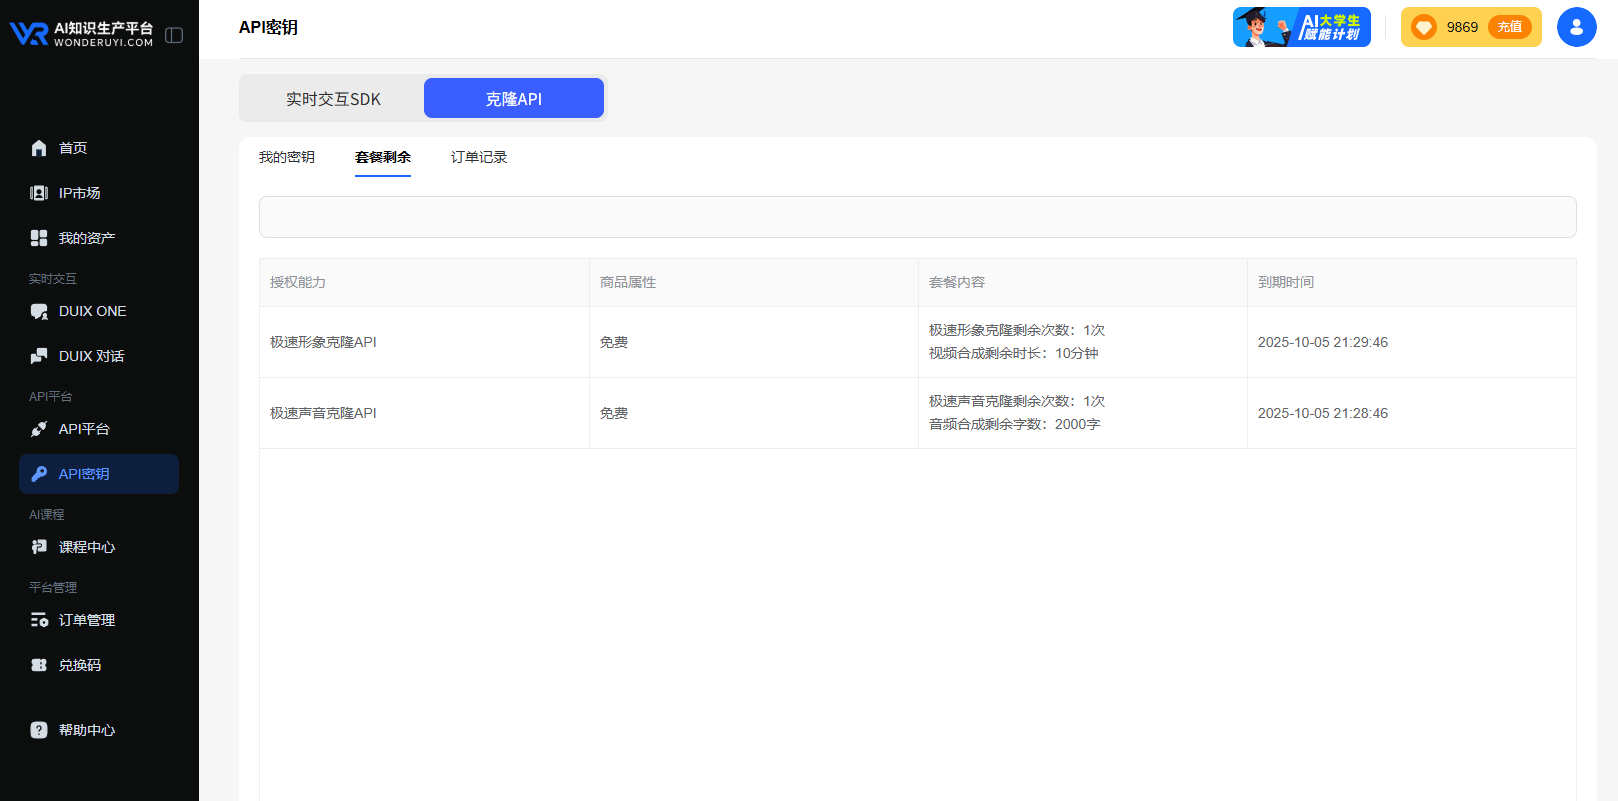This screenshot has width=1618, height=801.
Task: Select the 克隆API tab
Action: (x=513, y=99)
